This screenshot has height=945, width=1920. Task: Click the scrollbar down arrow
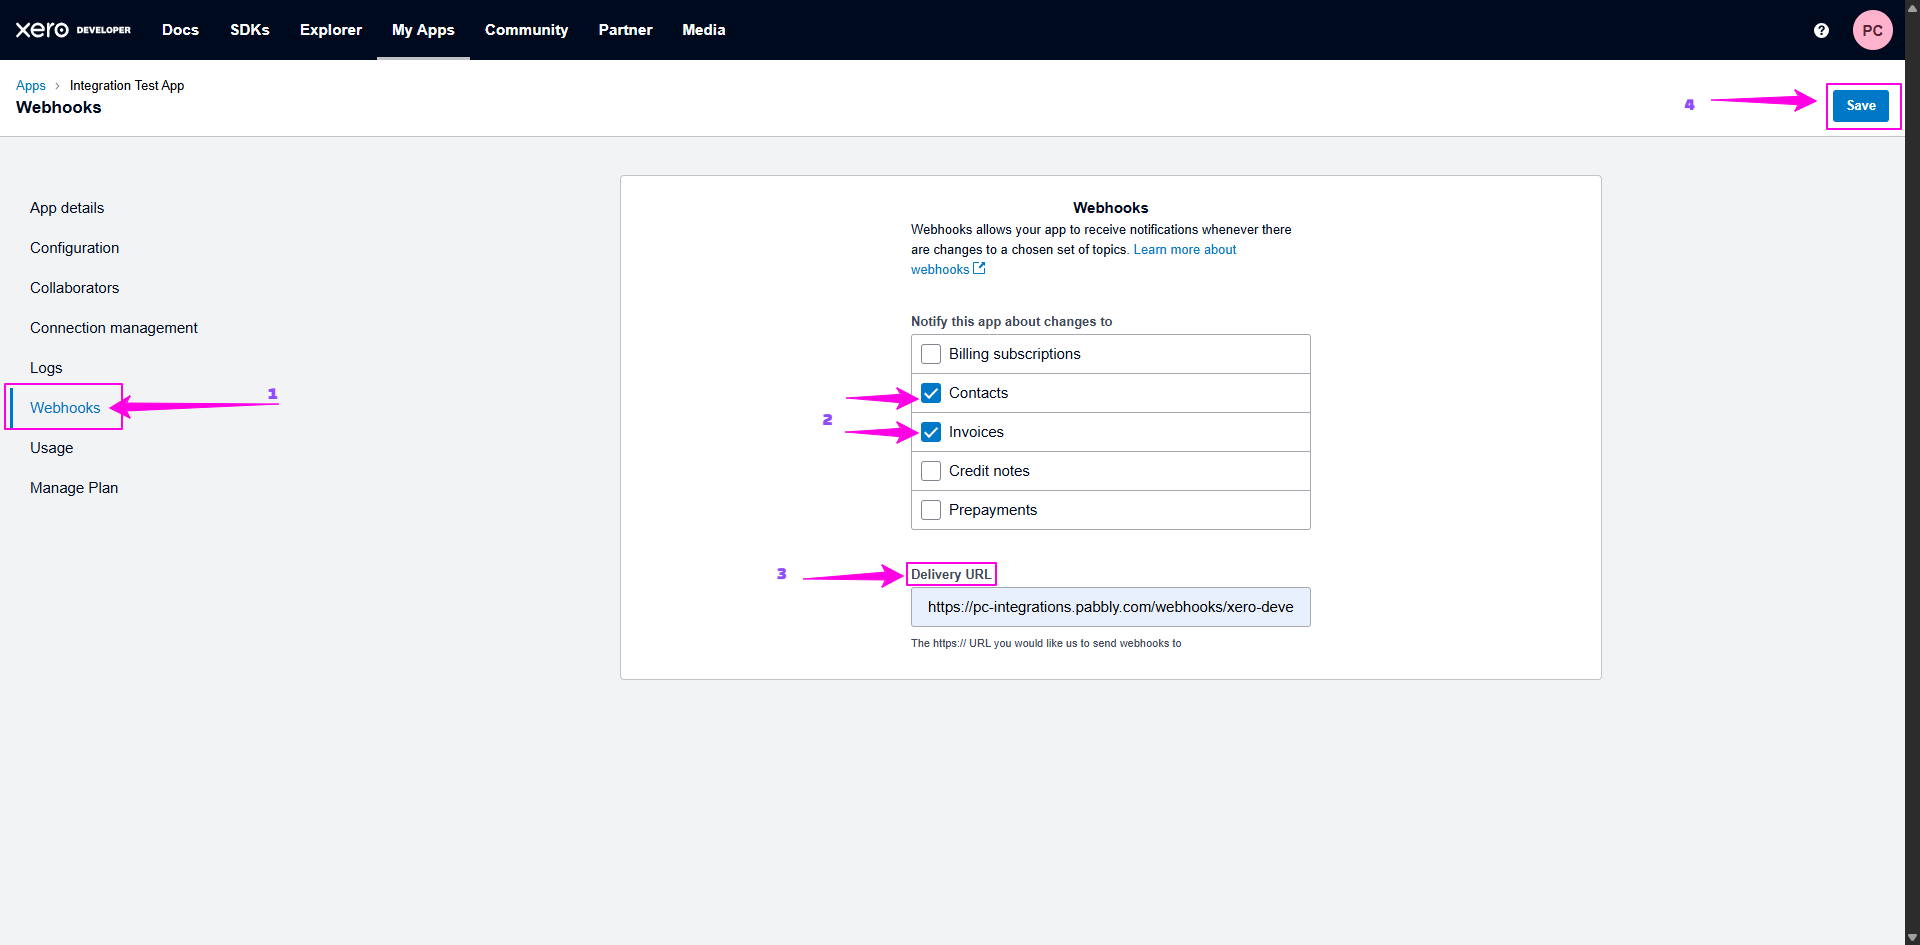(1912, 938)
